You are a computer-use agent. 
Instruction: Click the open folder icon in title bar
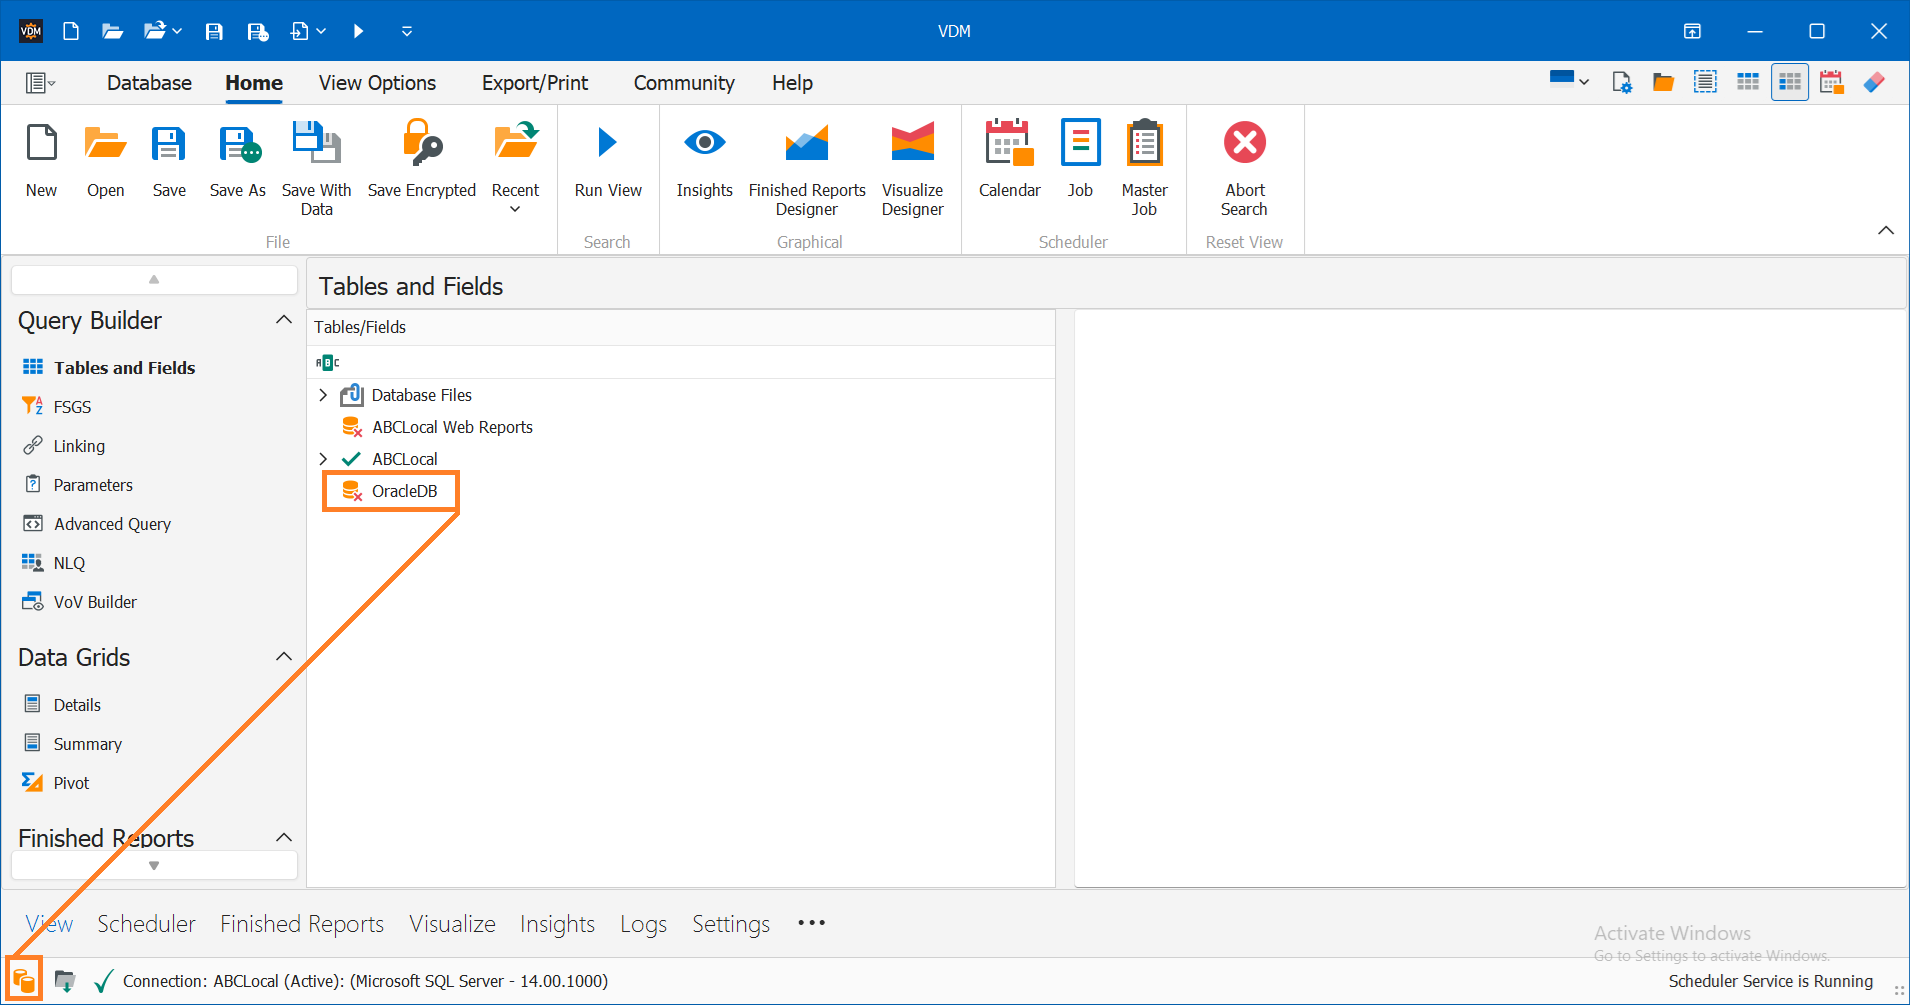(112, 31)
